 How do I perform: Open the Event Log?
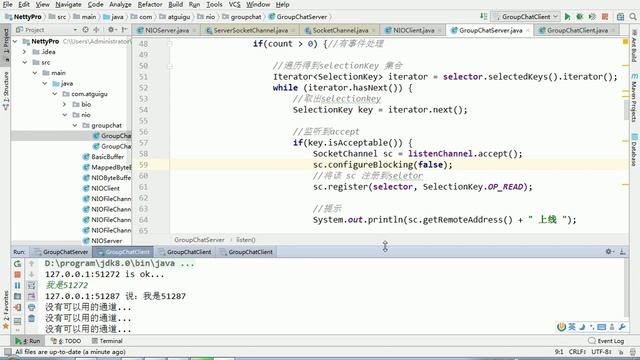pos(607,341)
